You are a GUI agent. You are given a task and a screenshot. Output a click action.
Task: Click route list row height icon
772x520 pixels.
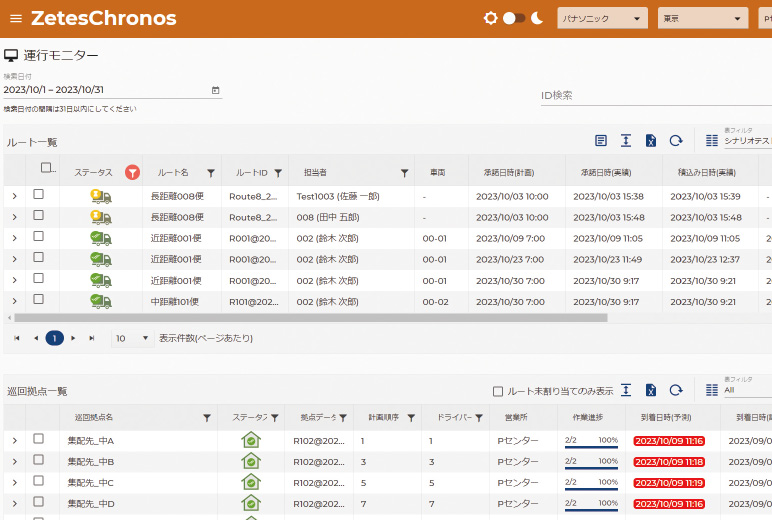[x=626, y=141]
